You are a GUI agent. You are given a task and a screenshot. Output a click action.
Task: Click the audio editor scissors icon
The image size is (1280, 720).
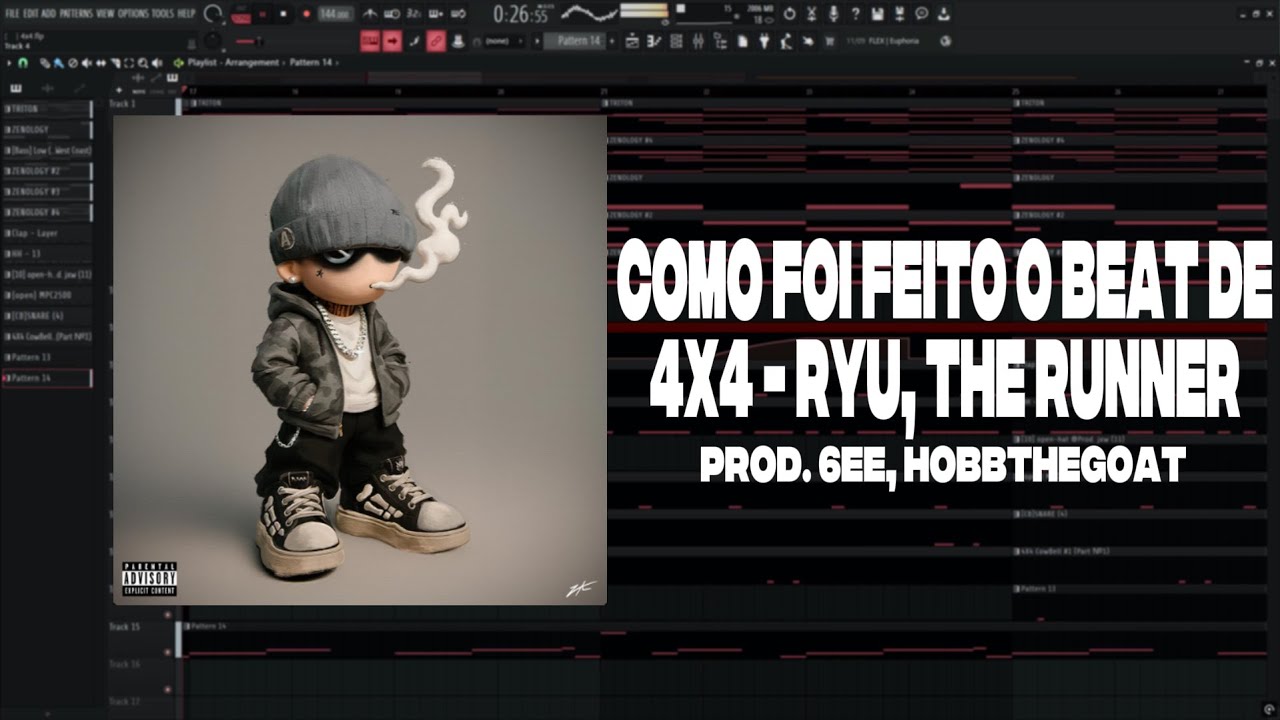click(812, 14)
